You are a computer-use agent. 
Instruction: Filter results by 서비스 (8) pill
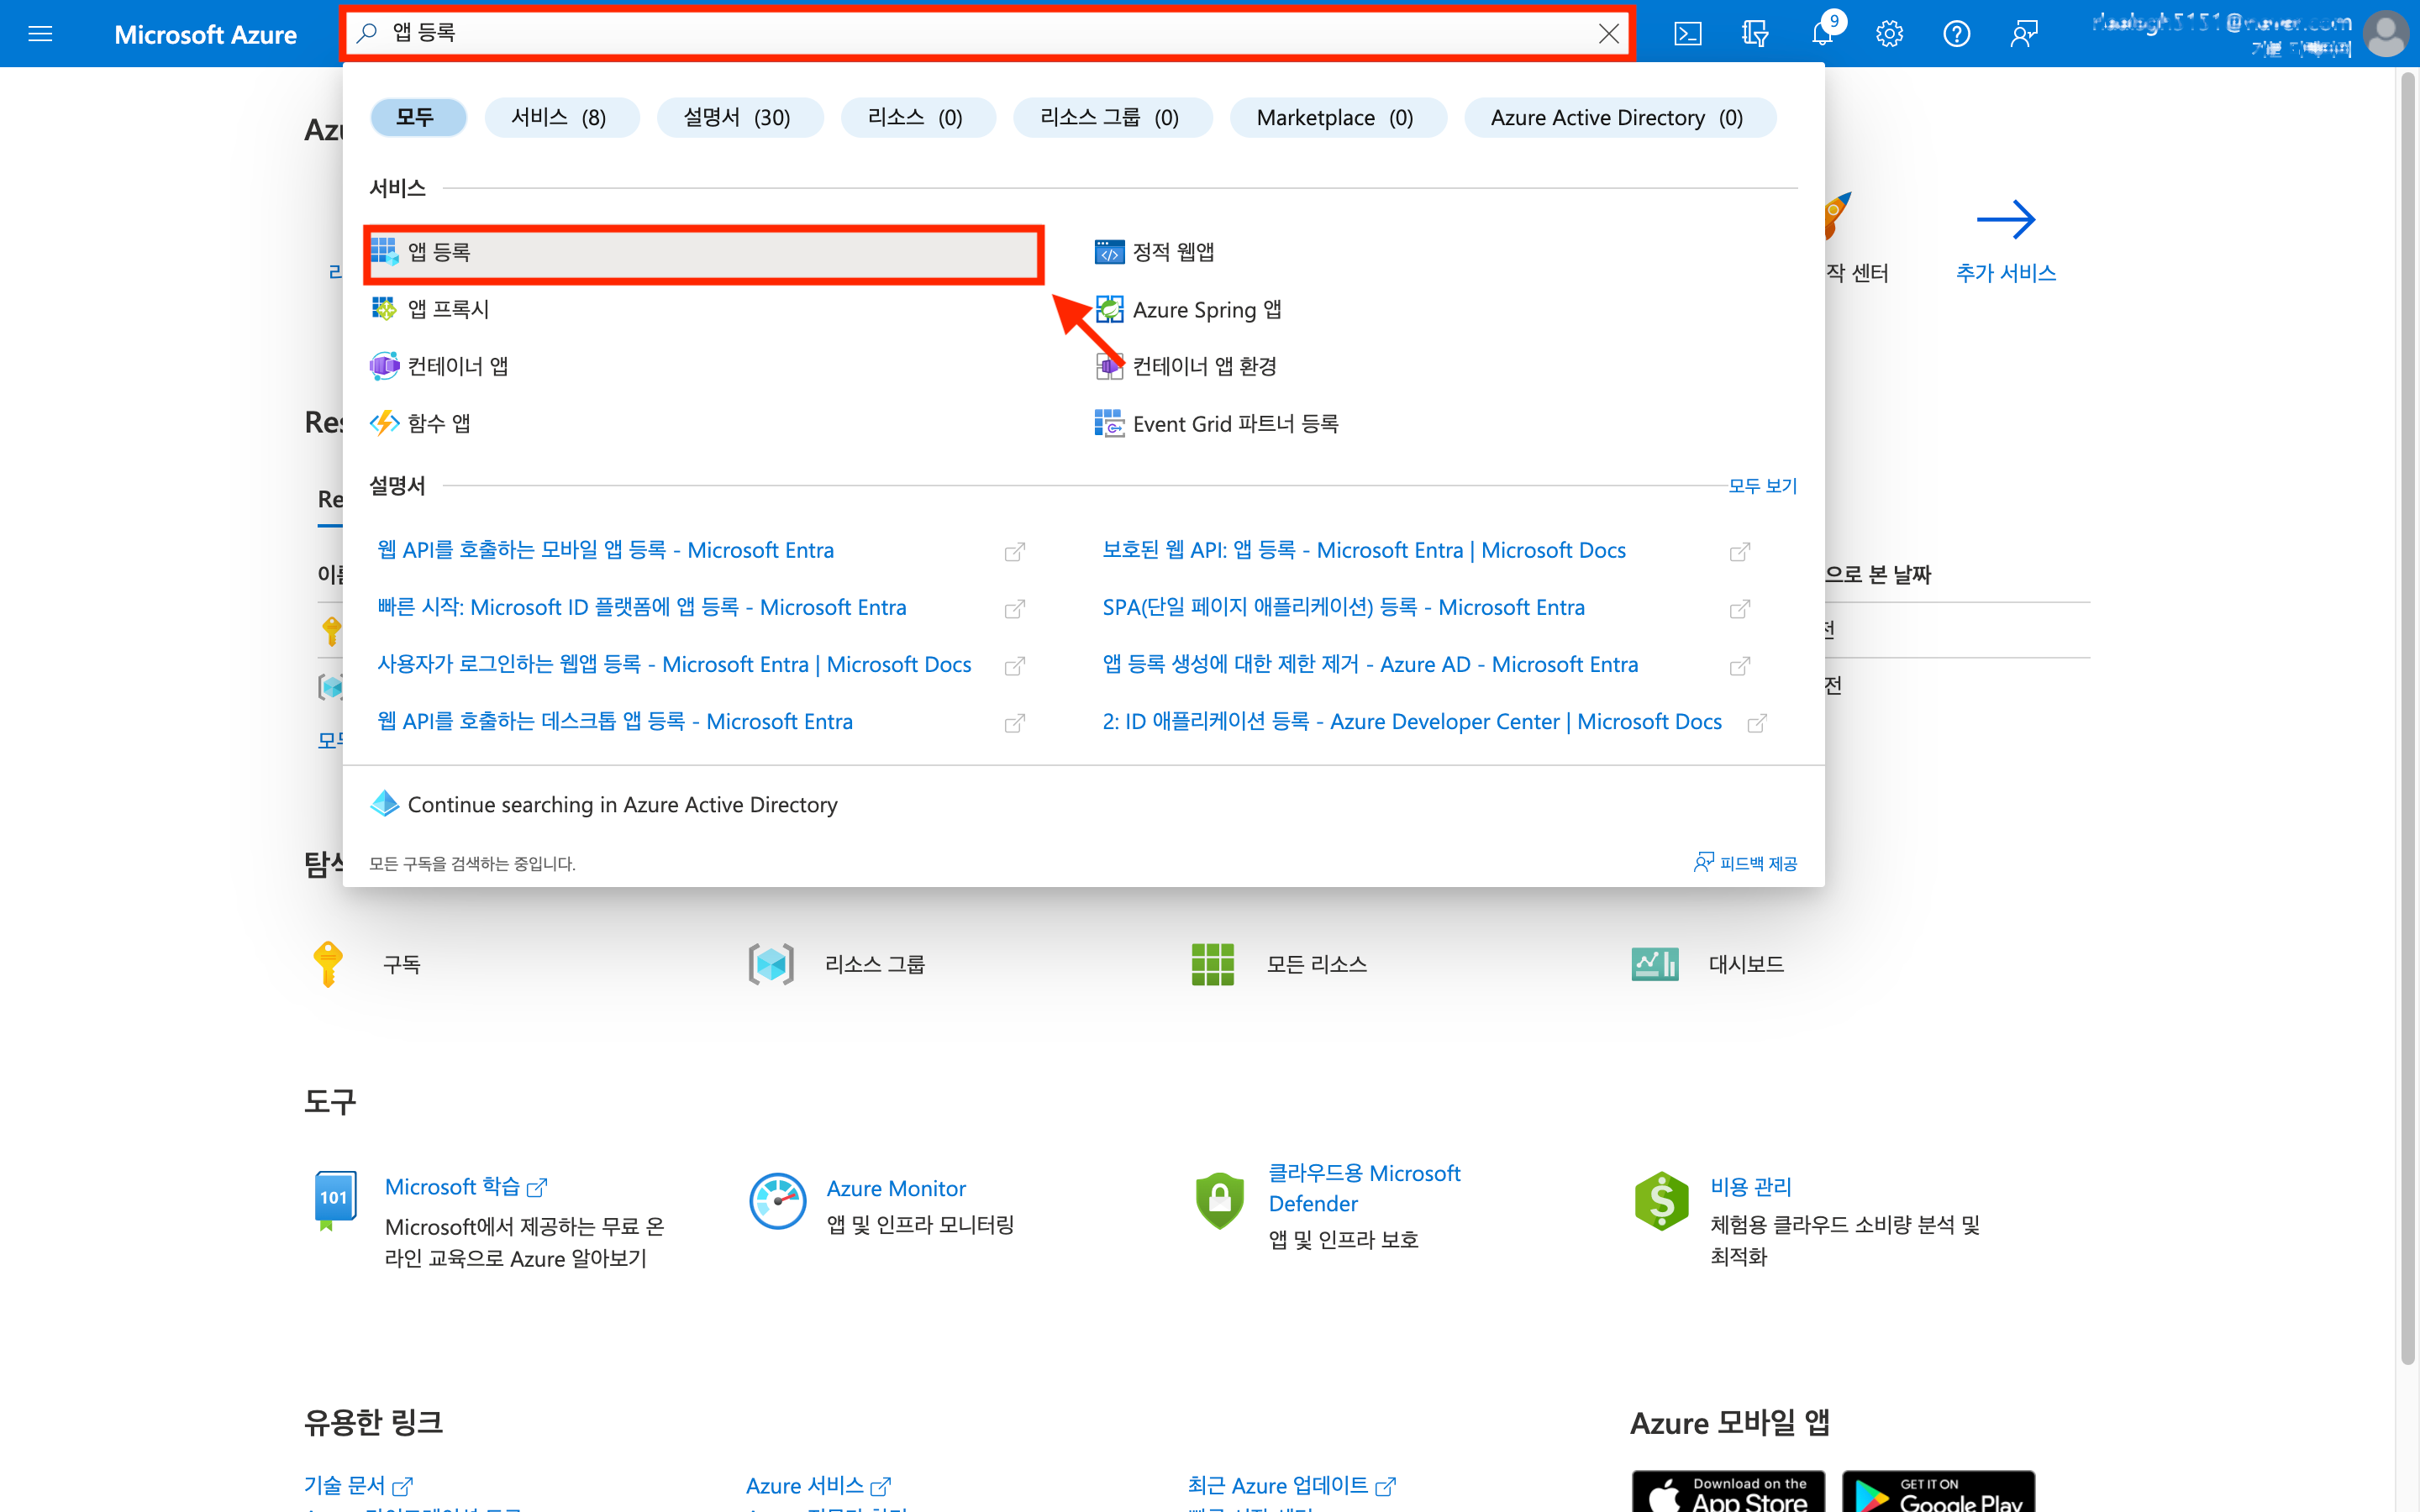coord(560,118)
